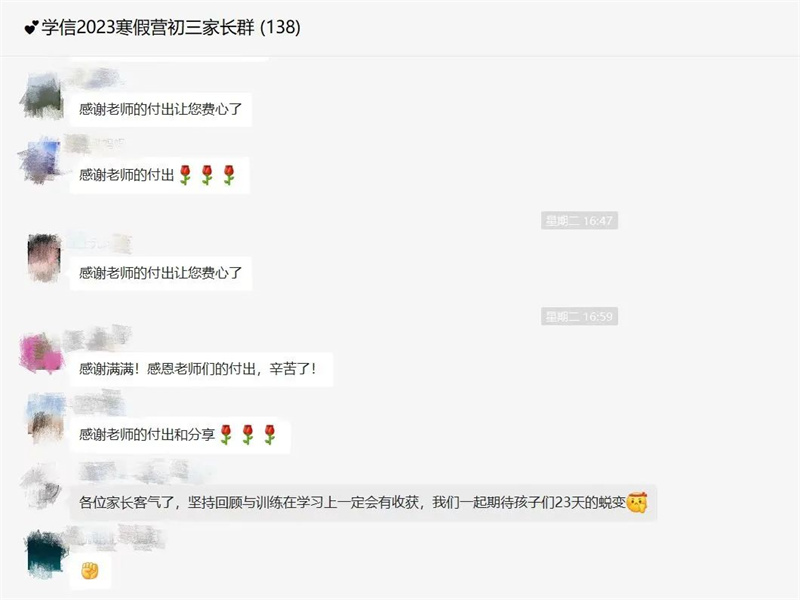This screenshot has width=800, height=600.
Task: Open the avatar next to 付出和分享 message
Action: (x=45, y=418)
